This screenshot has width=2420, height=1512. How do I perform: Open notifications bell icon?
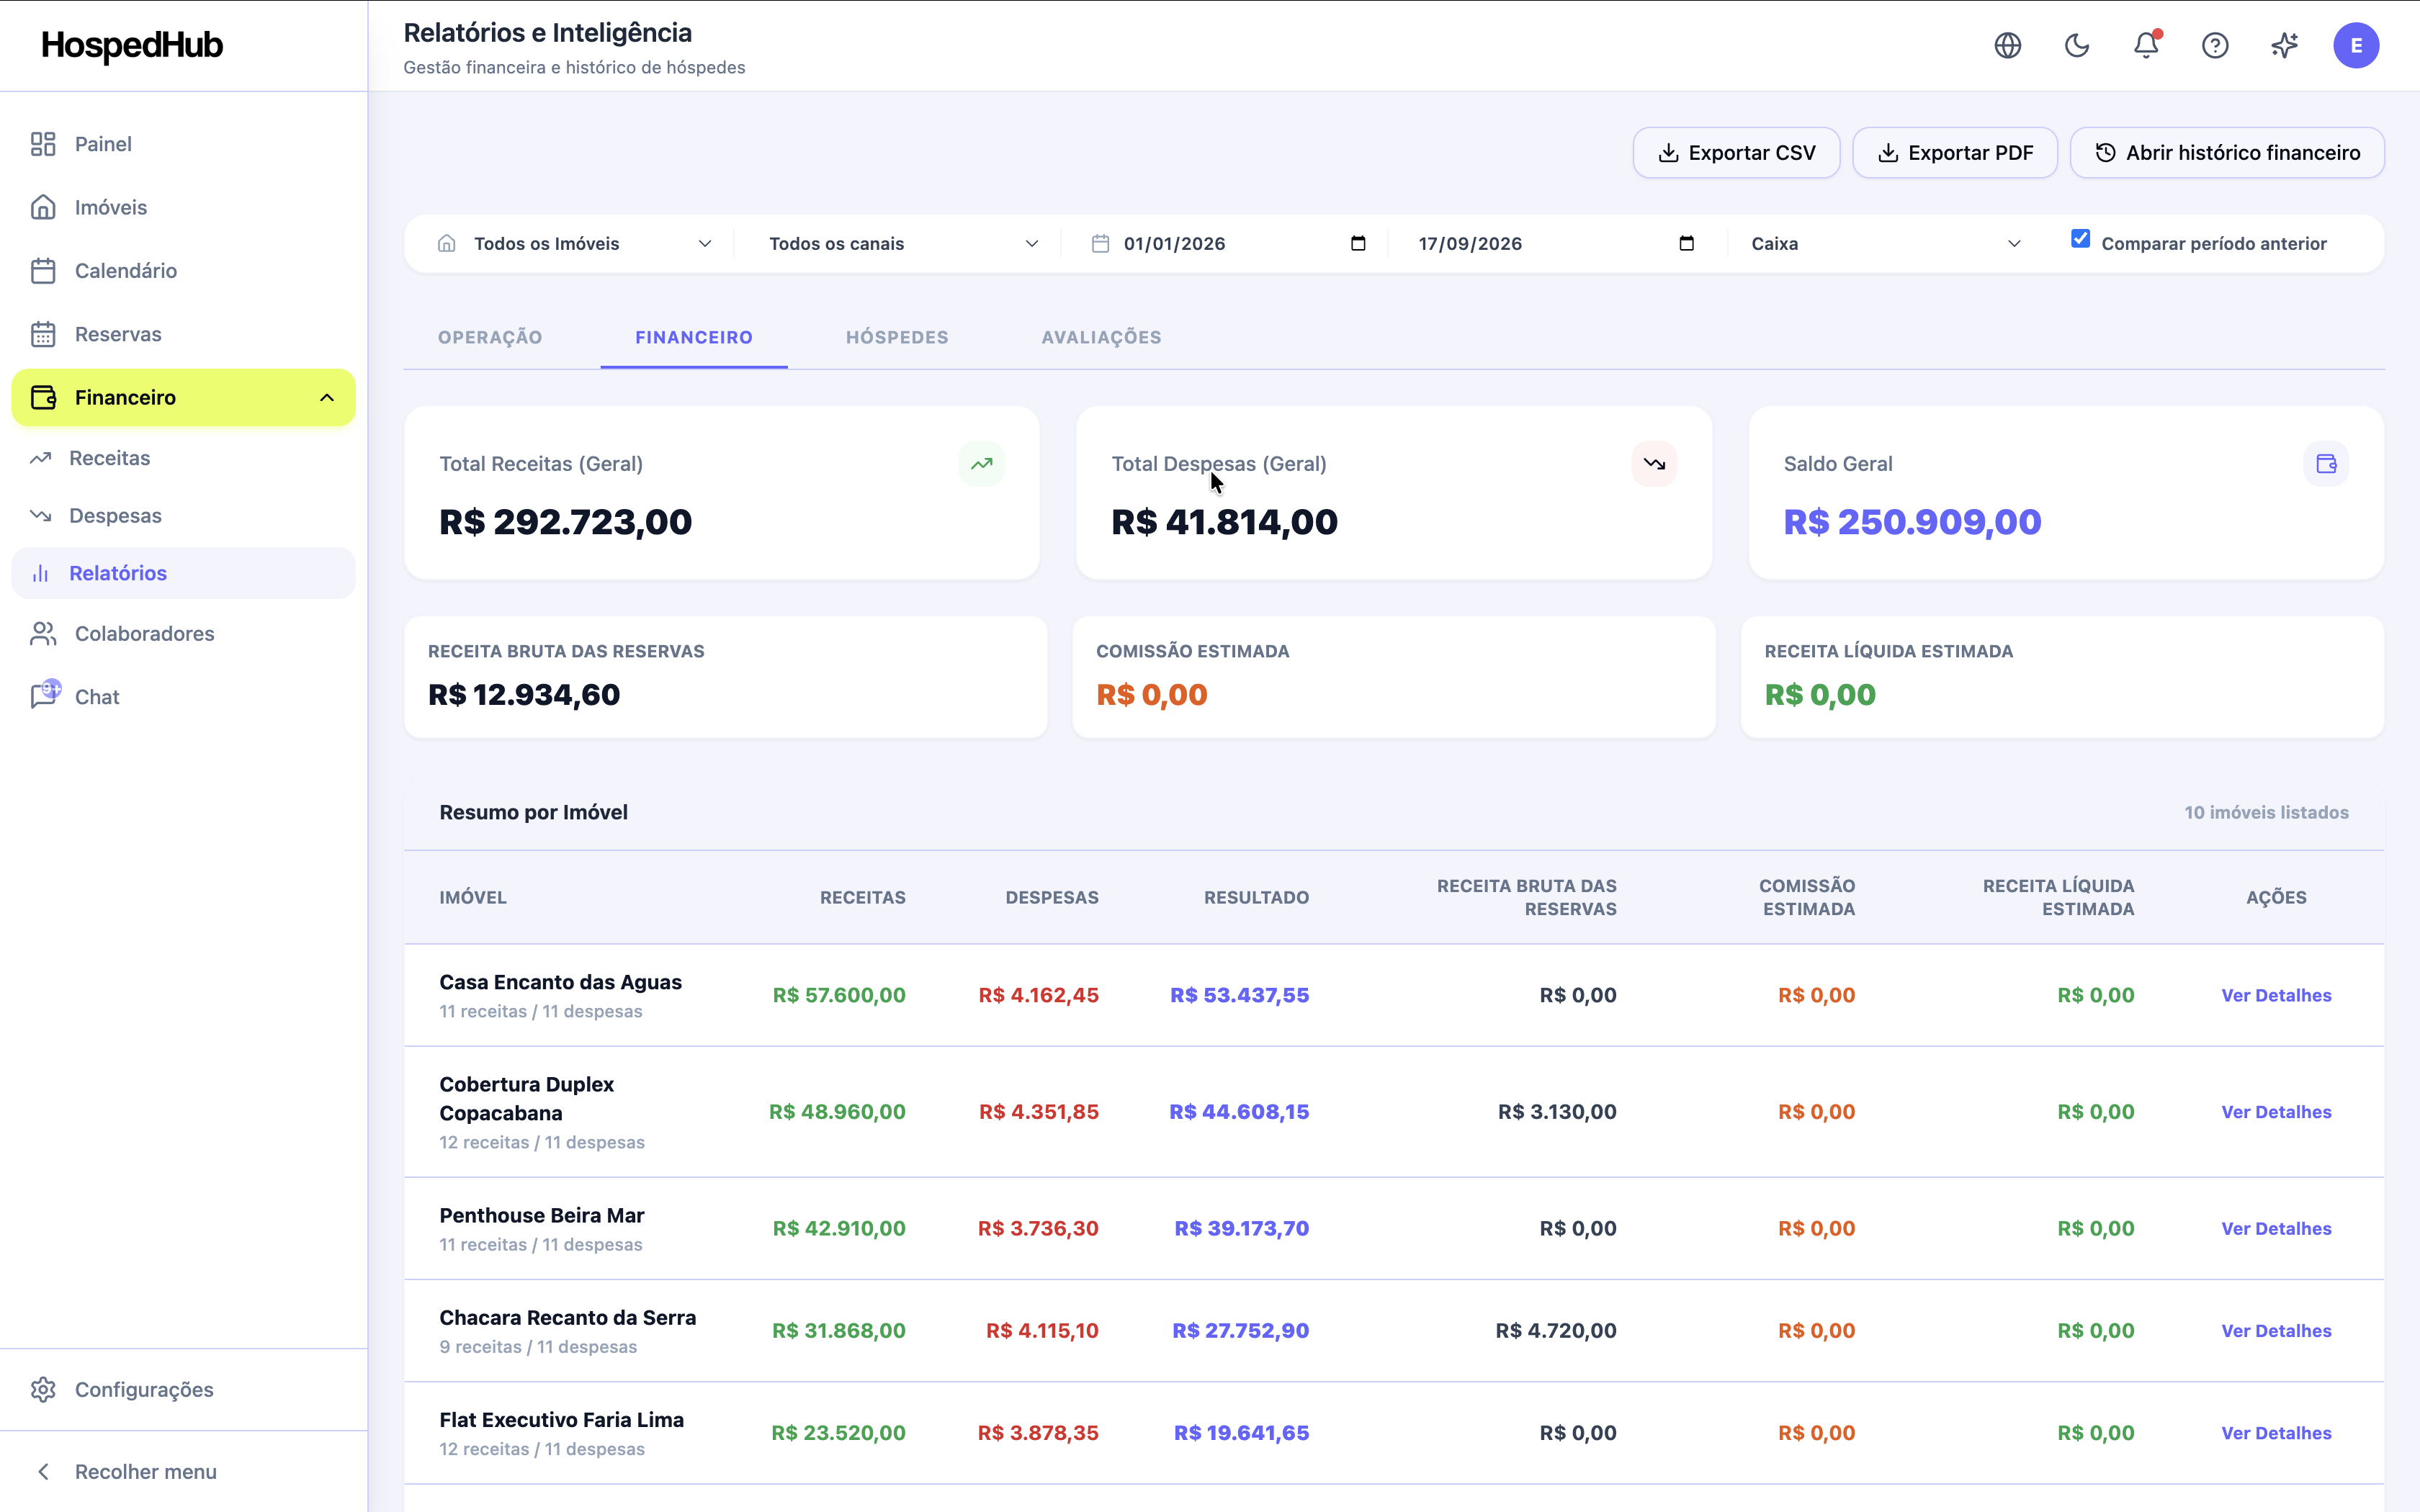click(2146, 45)
